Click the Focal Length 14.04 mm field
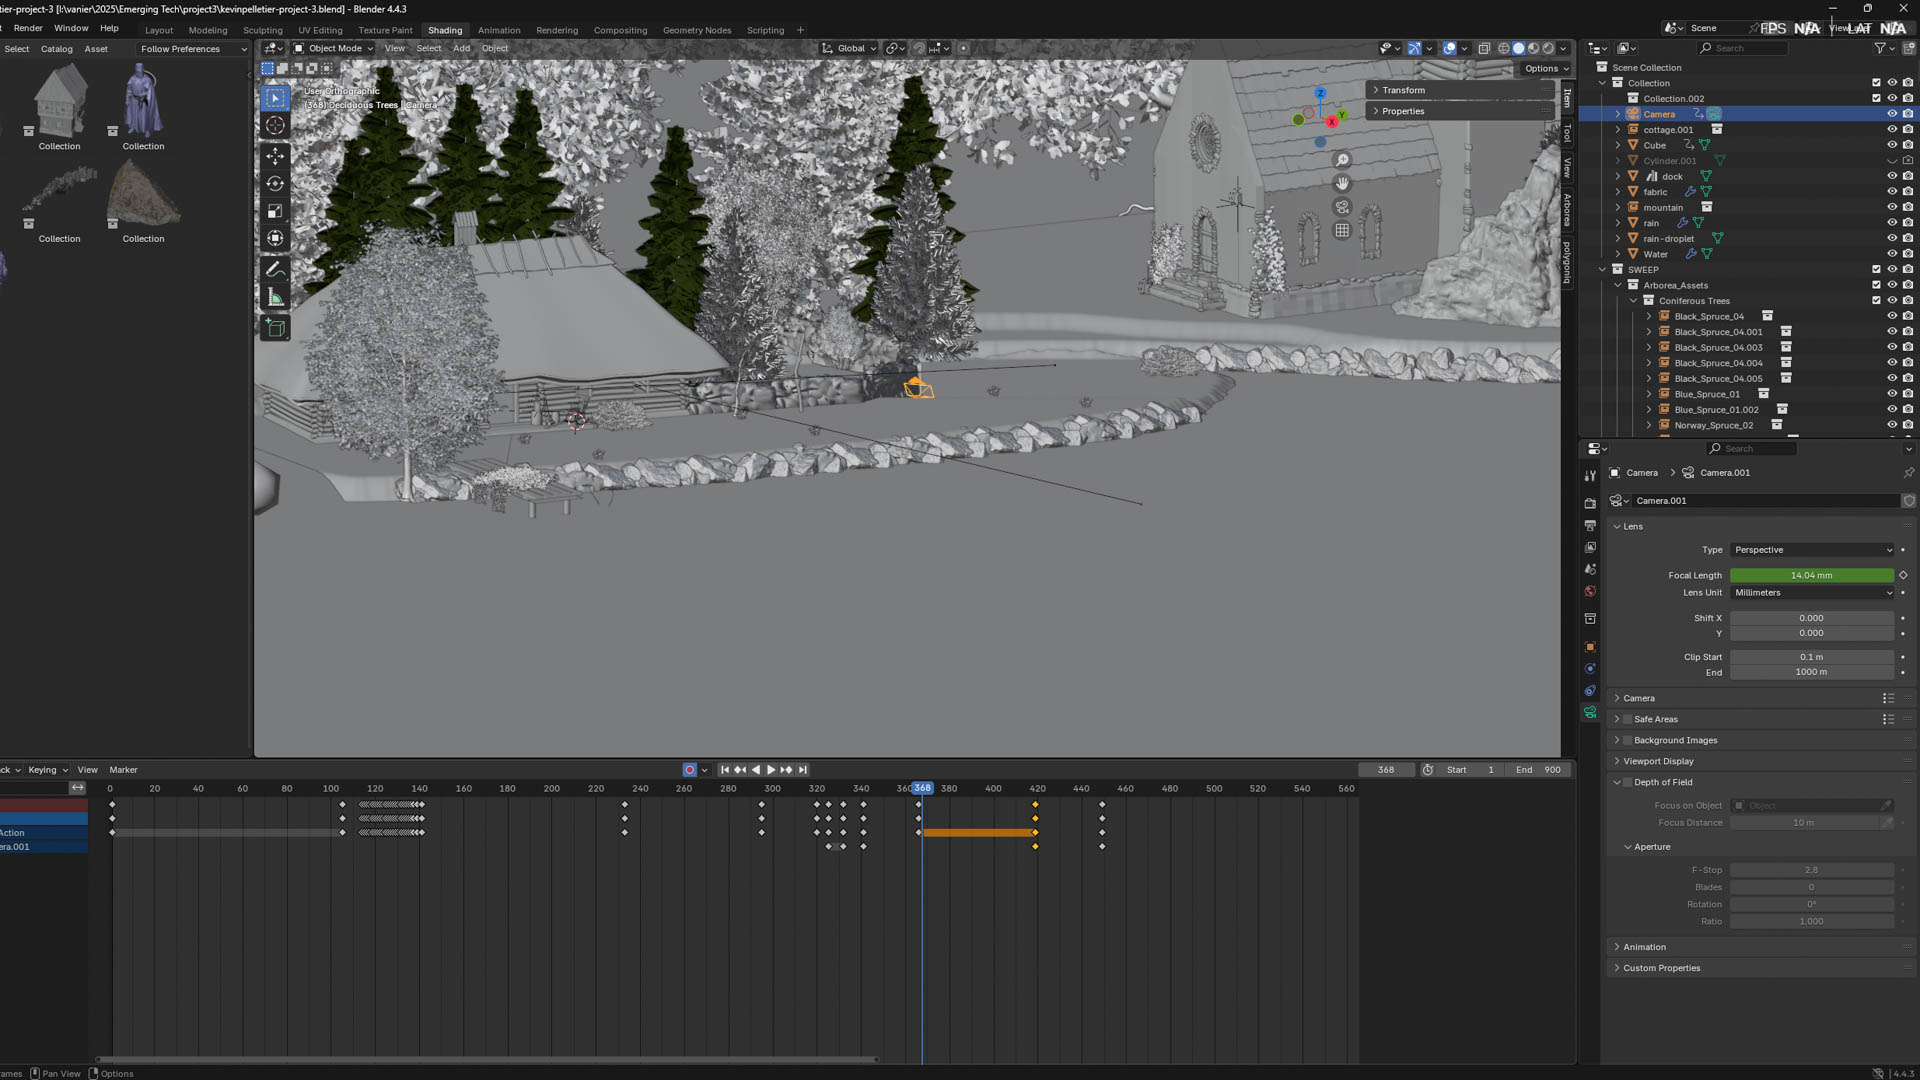This screenshot has height=1080, width=1920. pyautogui.click(x=1810, y=575)
